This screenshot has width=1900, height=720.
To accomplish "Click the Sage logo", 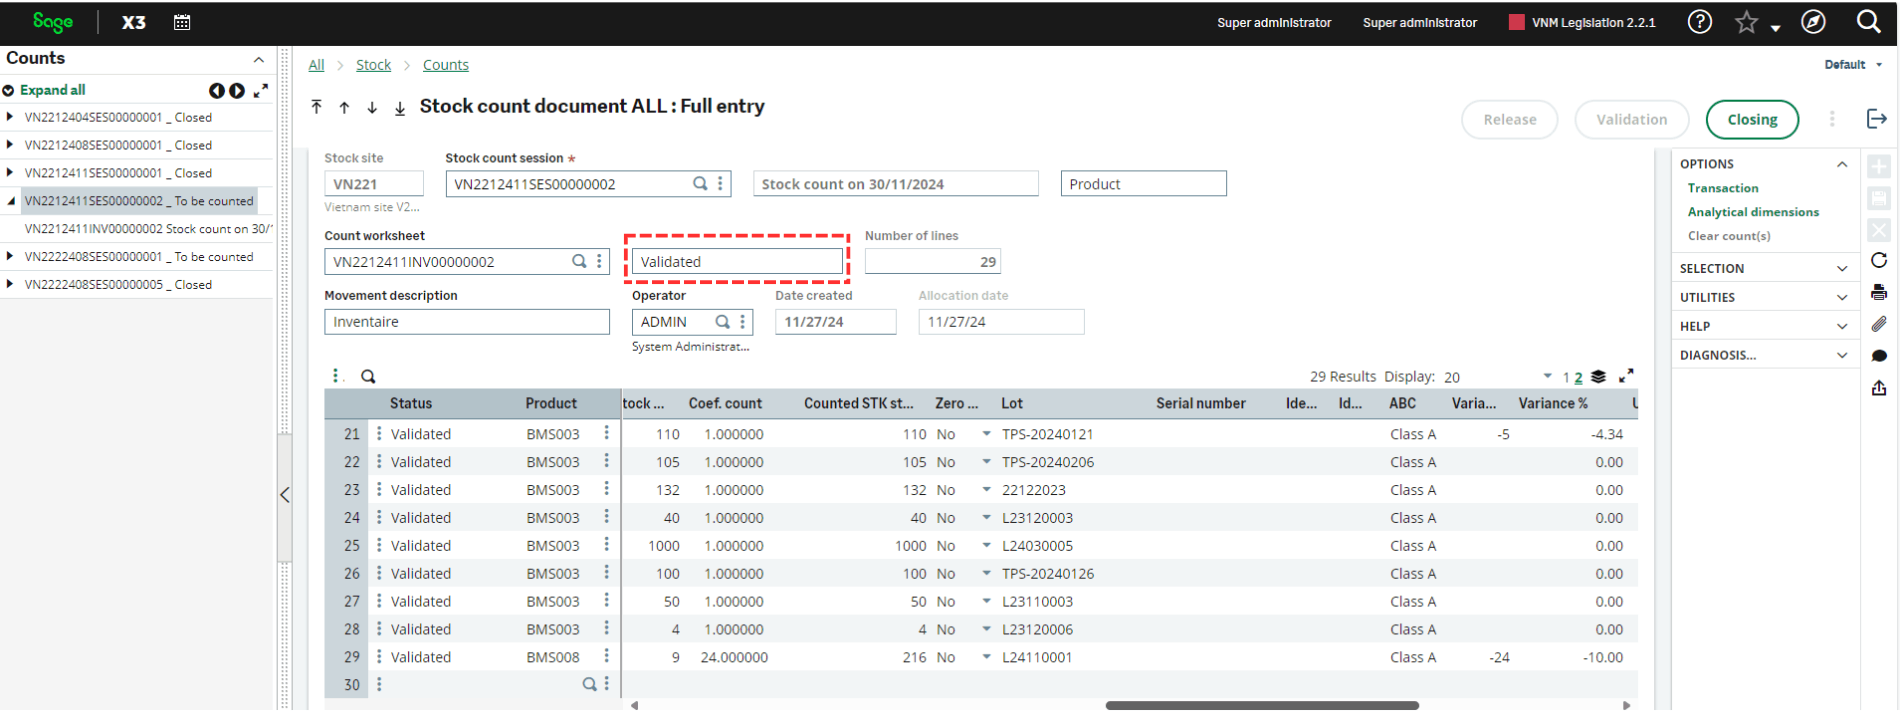I will [x=53, y=22].
